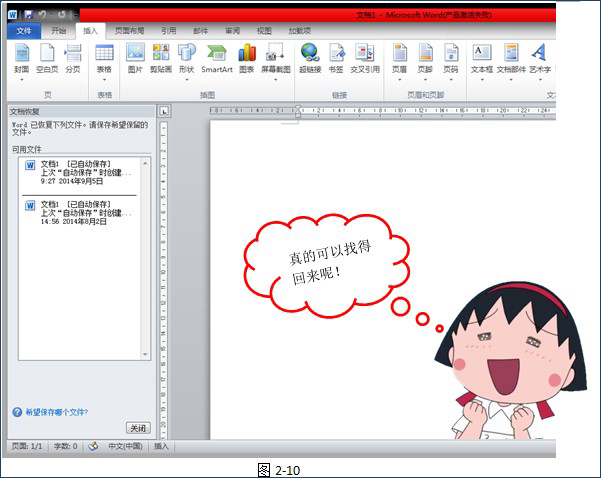Click the Redo icon in quick access toolbar
Image resolution: width=601 pixels, height=478 pixels.
[61, 15]
